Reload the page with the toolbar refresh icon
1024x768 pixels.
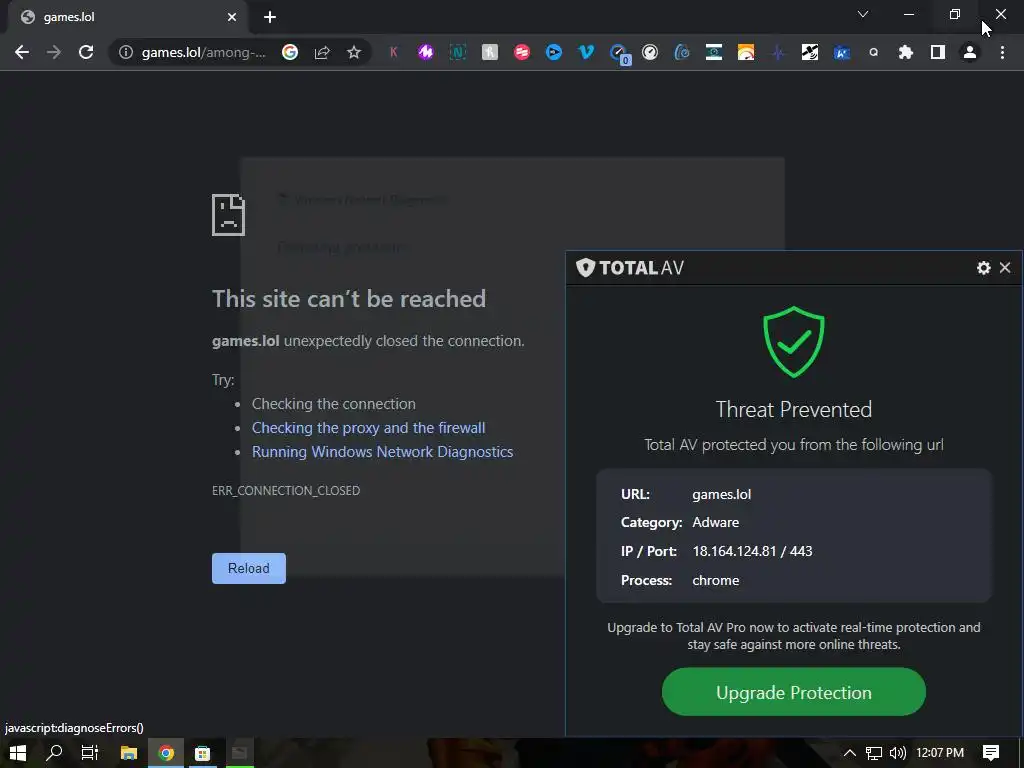coord(86,52)
